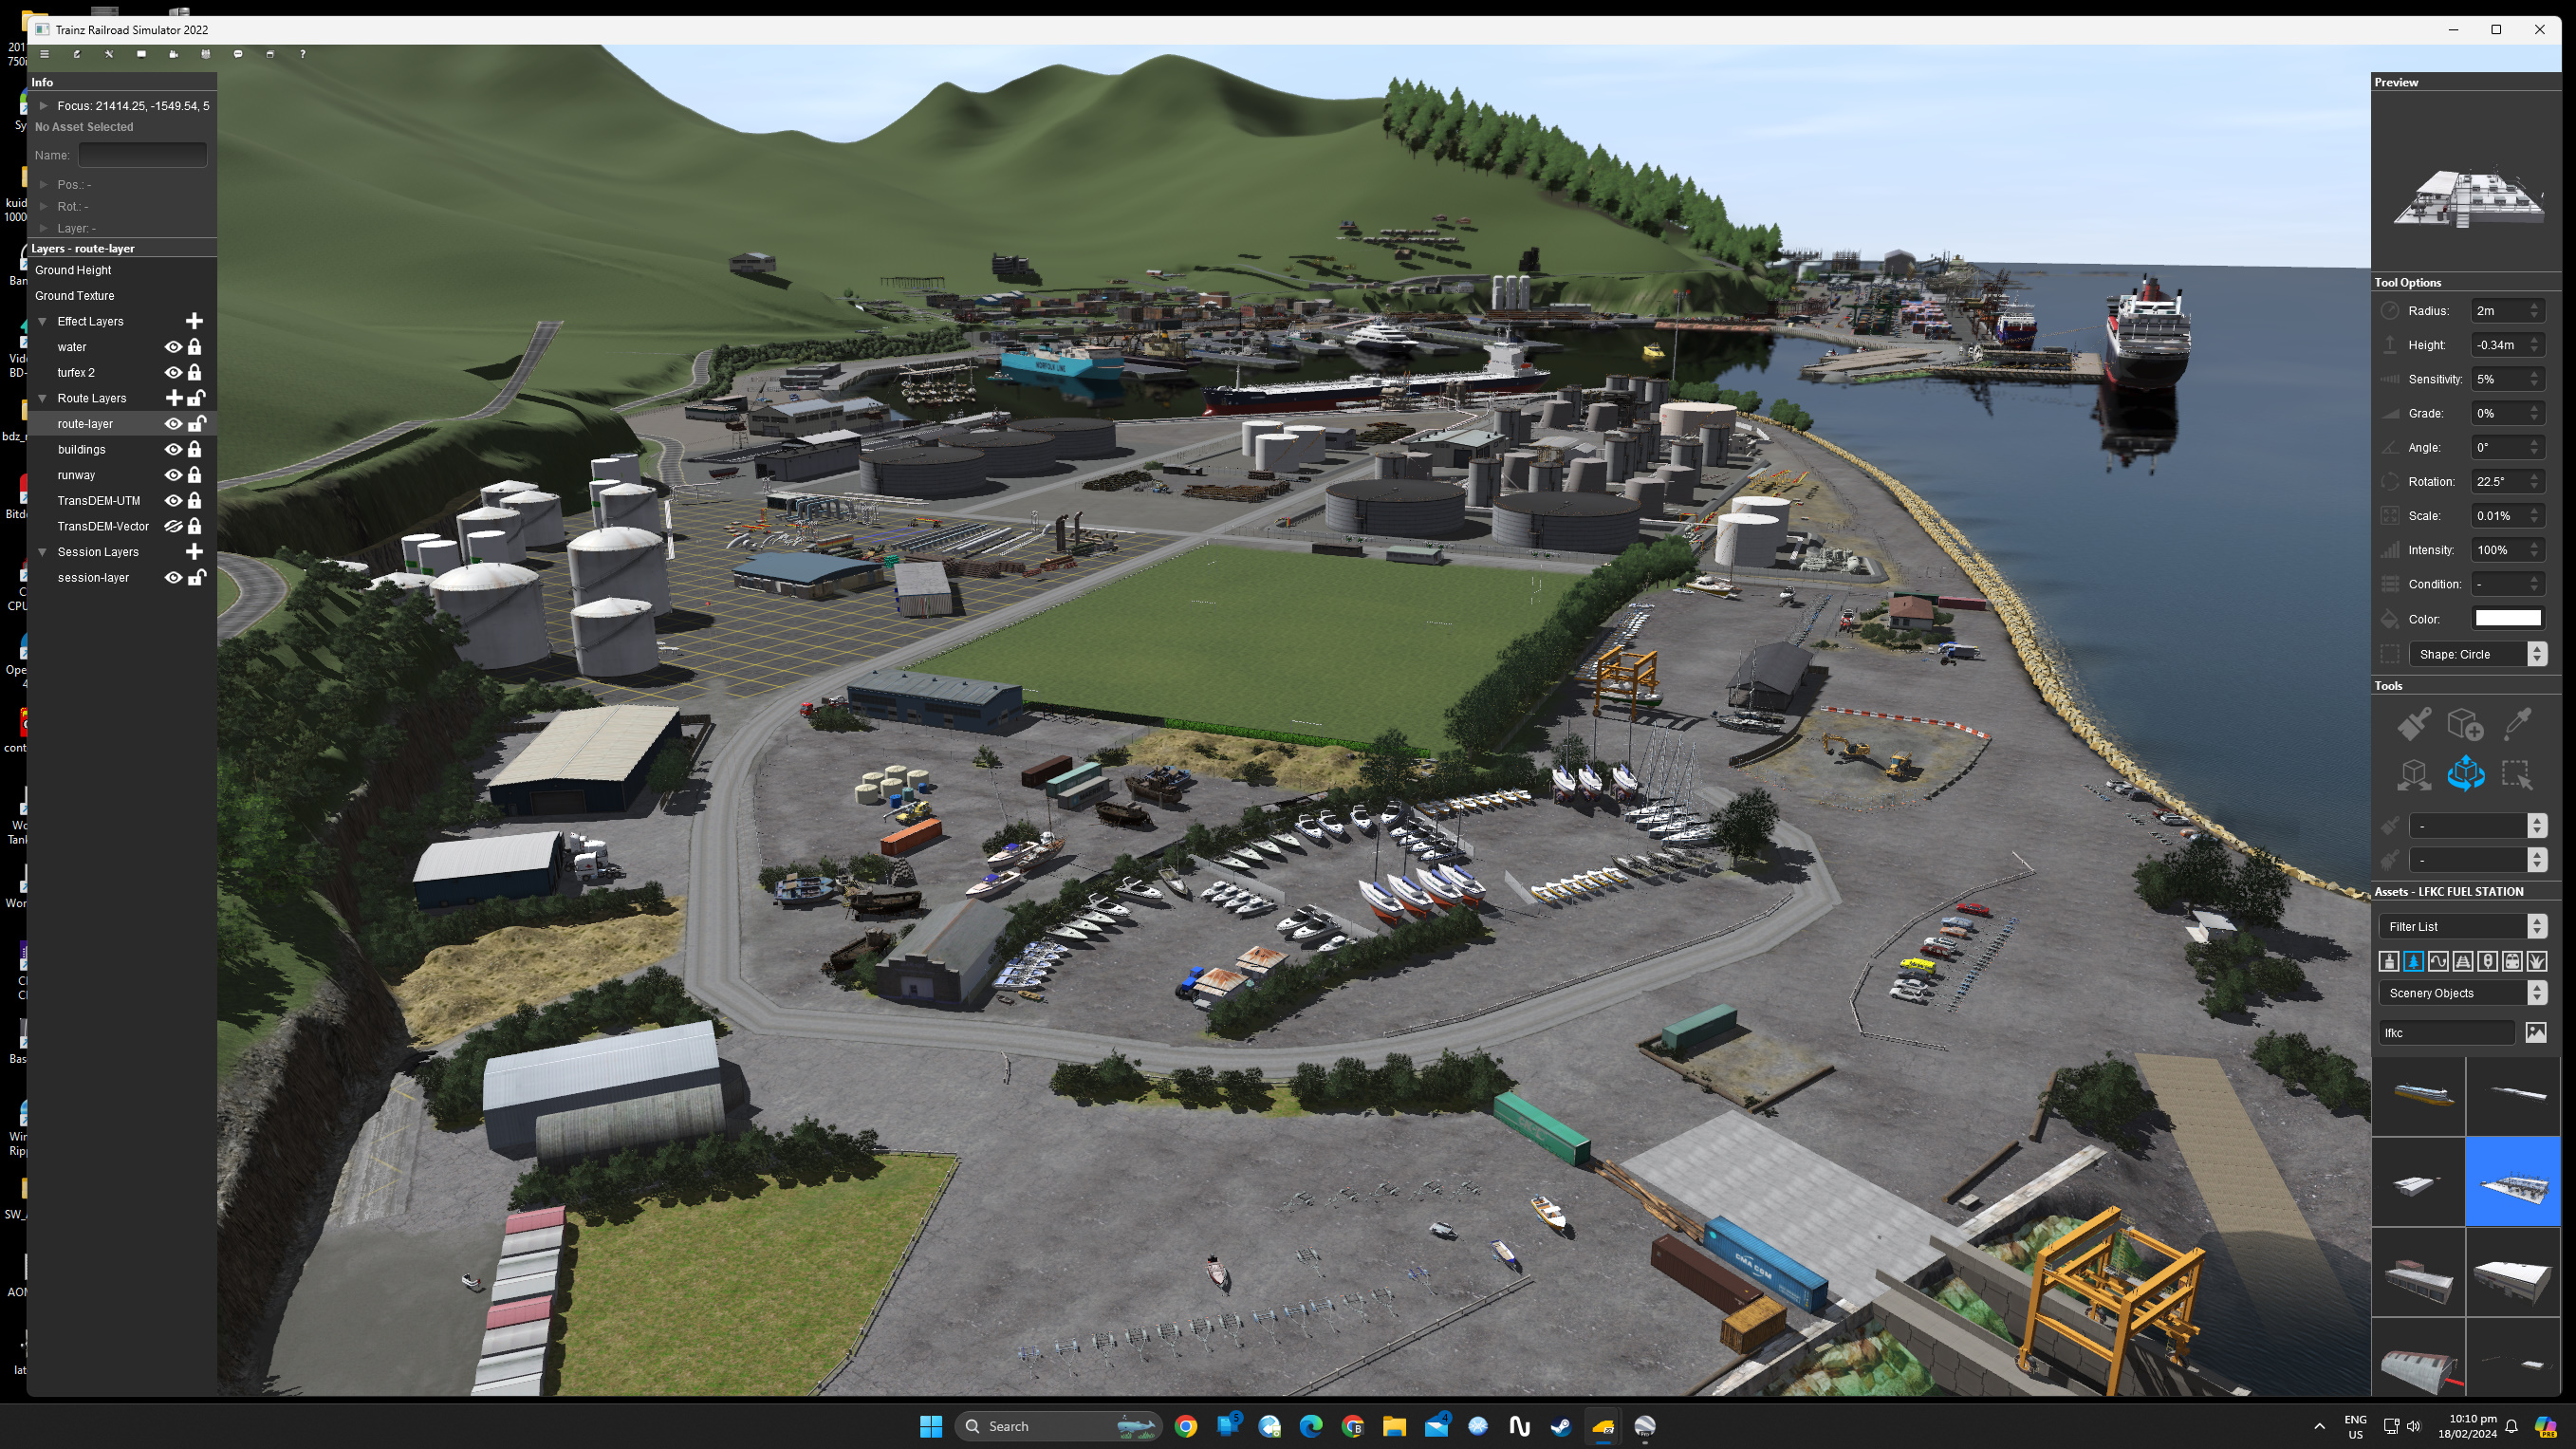Add a new Session Layer

tap(194, 552)
